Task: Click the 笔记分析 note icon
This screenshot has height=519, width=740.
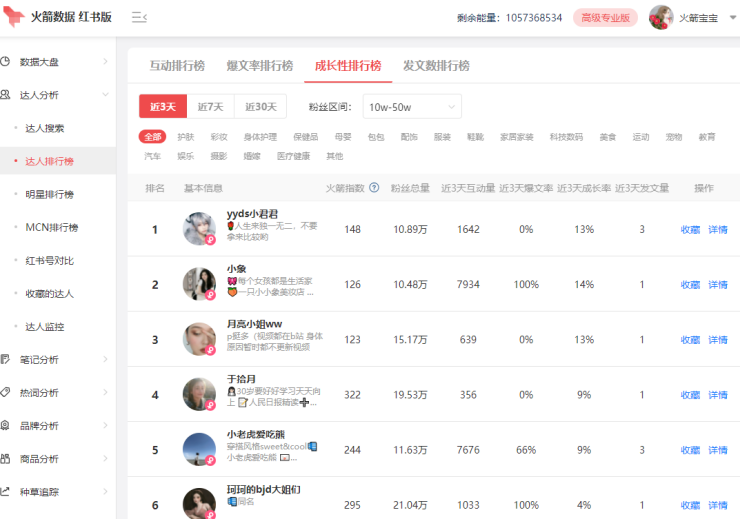Action: pos(5,359)
